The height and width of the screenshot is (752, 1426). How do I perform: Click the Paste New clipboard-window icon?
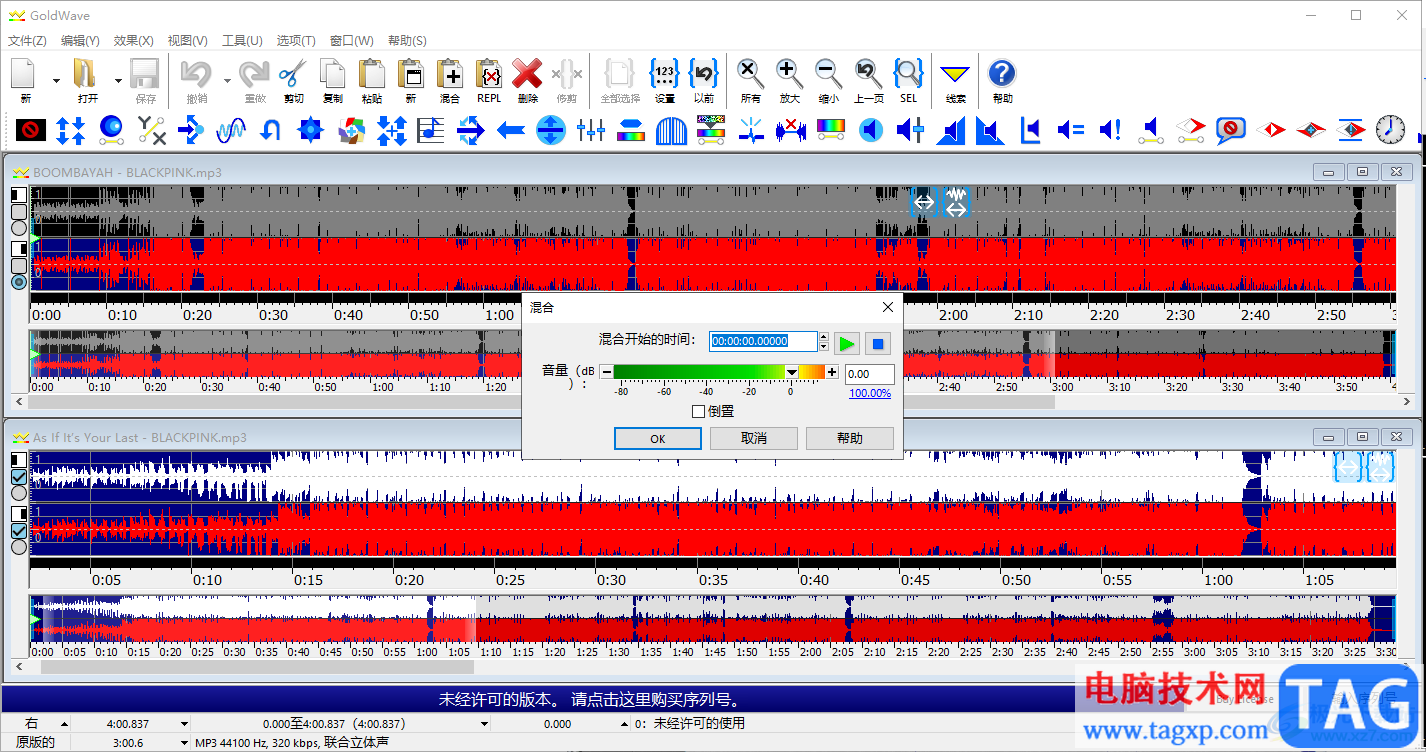410,74
